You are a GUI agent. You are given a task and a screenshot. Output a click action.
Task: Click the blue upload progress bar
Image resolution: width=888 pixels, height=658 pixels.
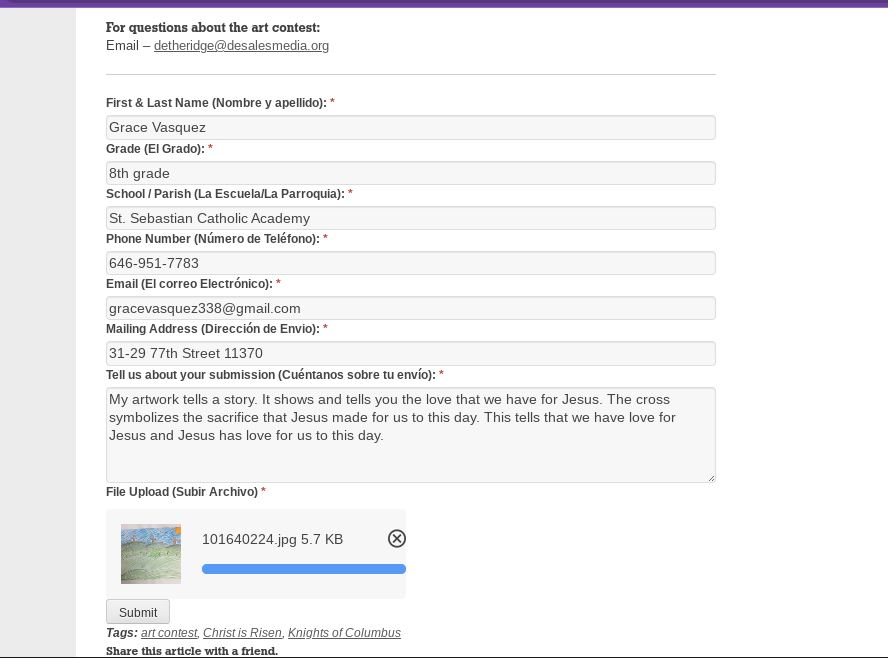303,569
